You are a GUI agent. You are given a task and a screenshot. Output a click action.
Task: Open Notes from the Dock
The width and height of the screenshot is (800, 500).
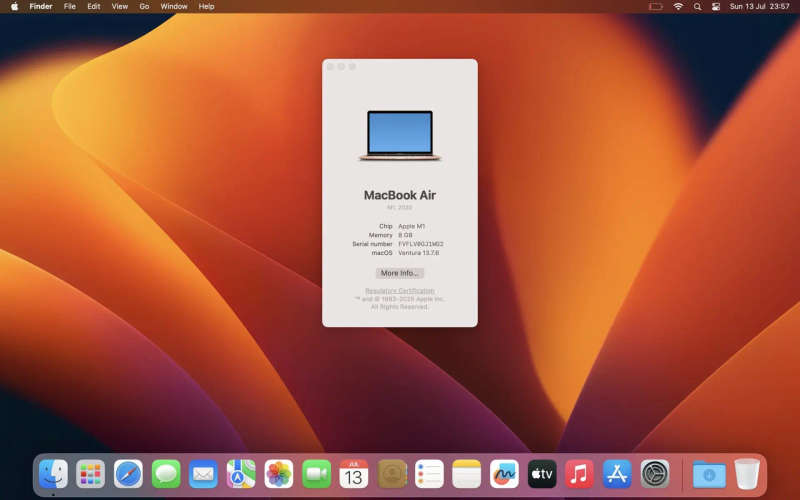[x=467, y=474]
